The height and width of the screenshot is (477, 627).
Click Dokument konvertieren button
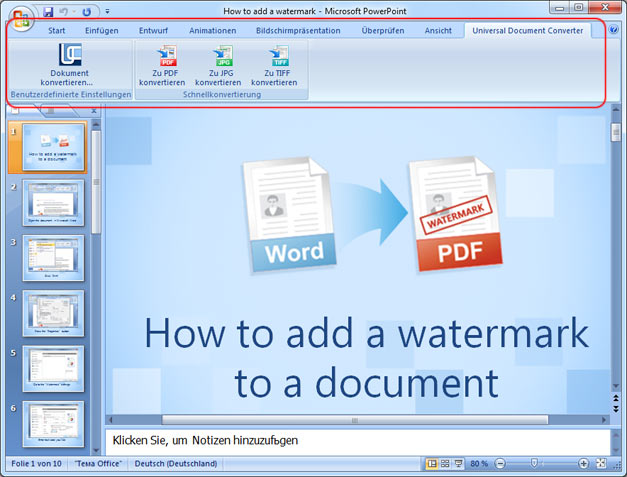coord(70,65)
